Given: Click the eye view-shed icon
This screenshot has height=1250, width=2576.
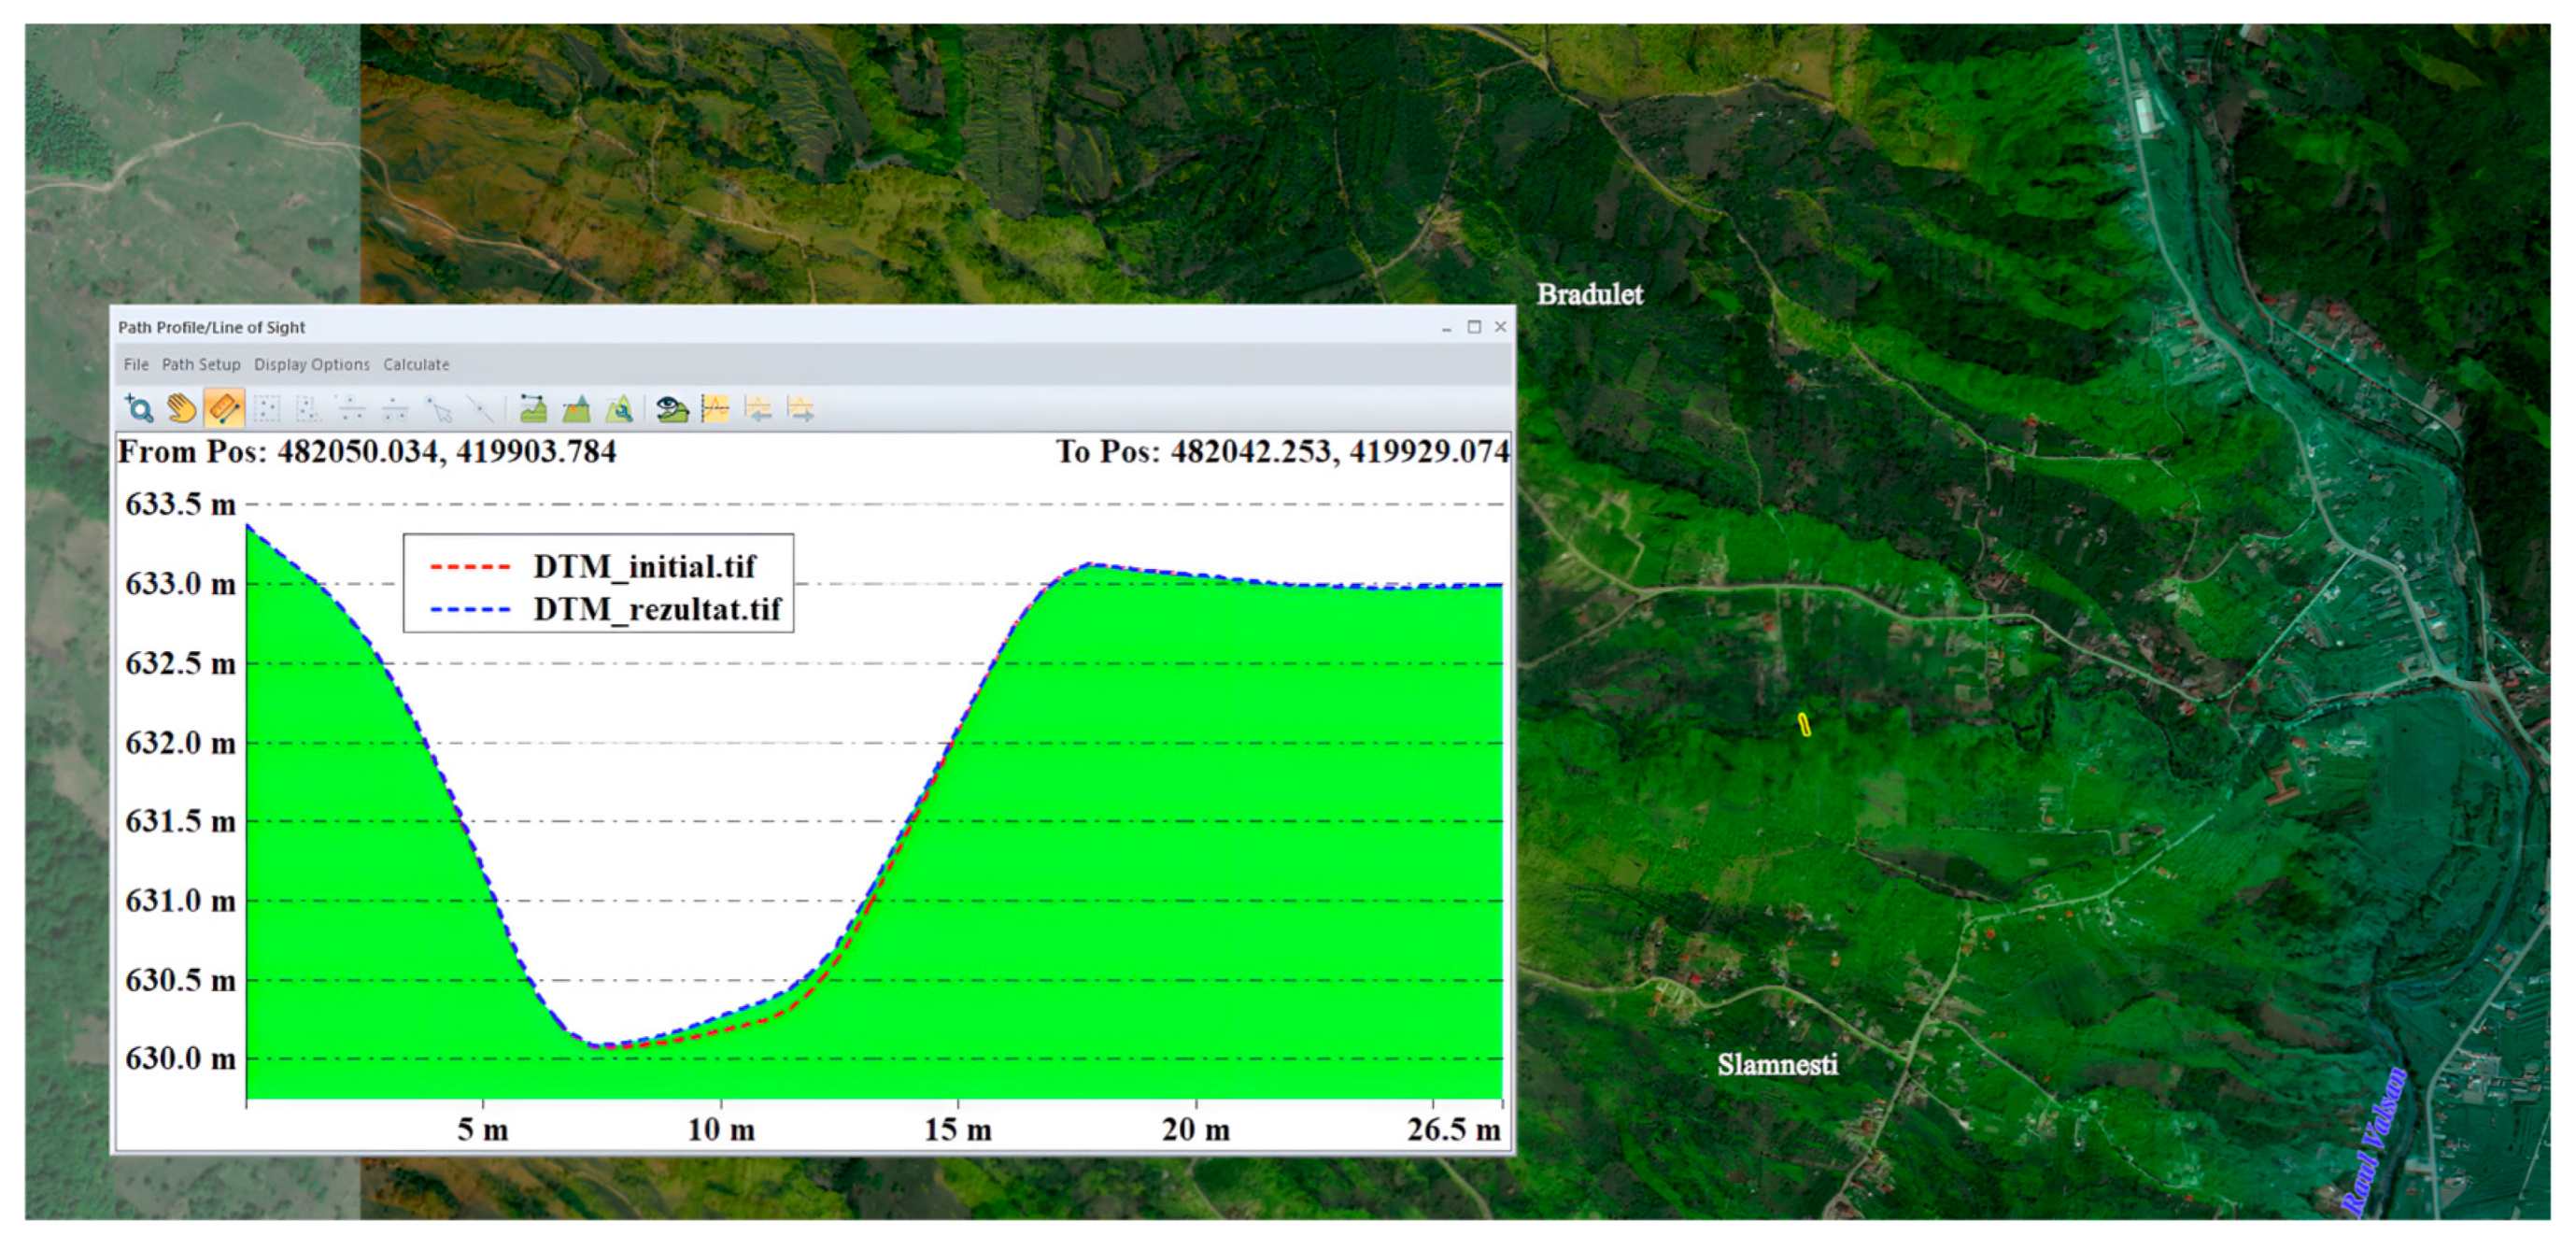Looking at the screenshot, I should click(672, 409).
